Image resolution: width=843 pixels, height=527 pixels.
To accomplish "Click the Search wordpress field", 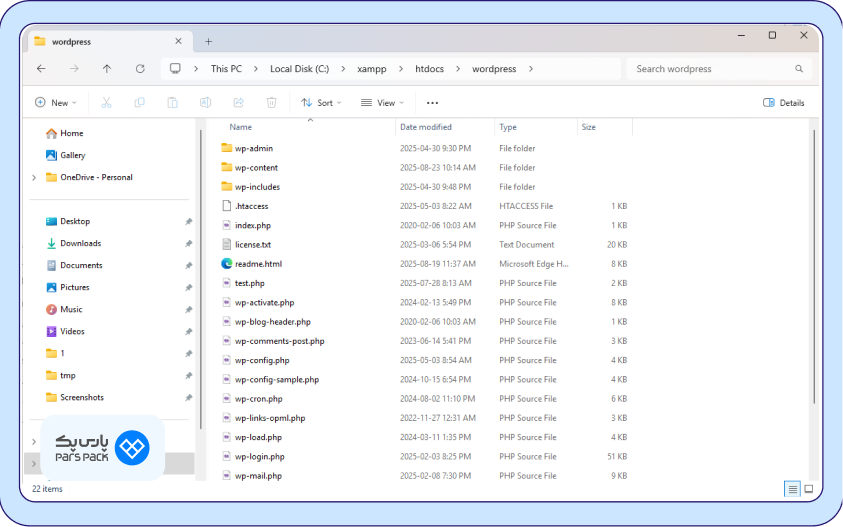I will click(x=719, y=69).
